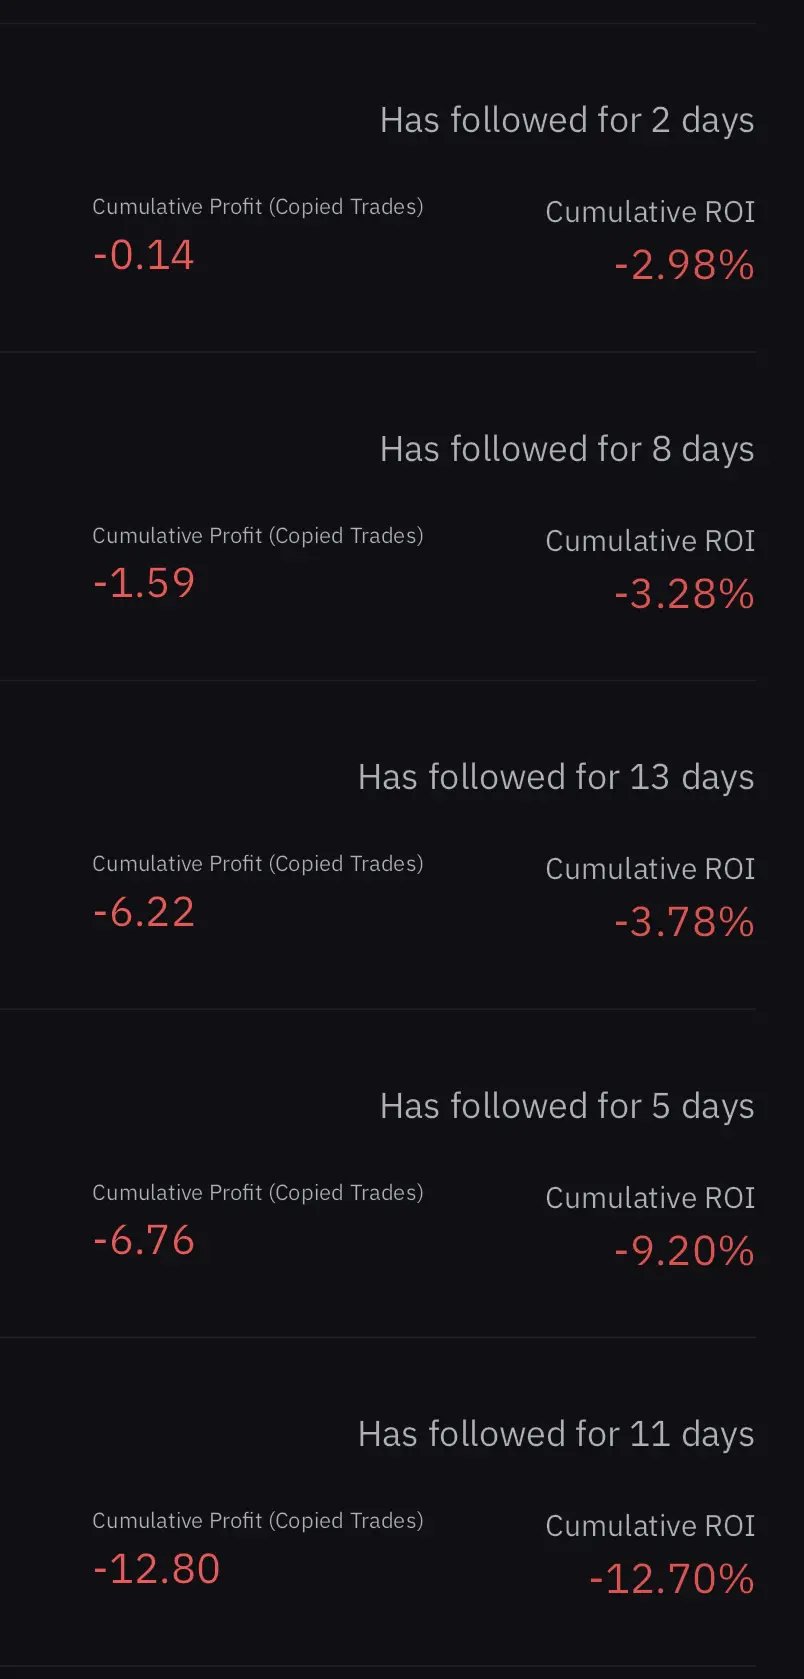Select the -9.20% cumulative ROI value
The width and height of the screenshot is (804, 1679).
pos(684,1252)
